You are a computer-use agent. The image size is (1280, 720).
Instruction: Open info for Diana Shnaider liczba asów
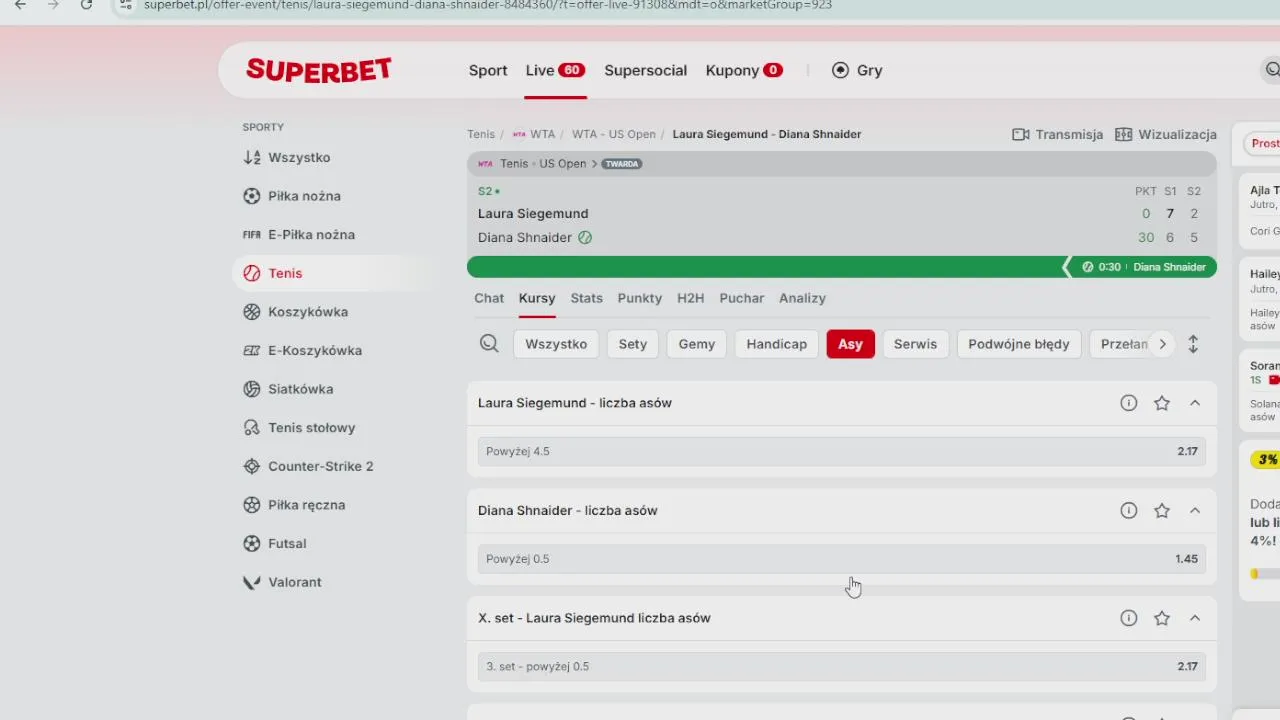[x=1129, y=511]
